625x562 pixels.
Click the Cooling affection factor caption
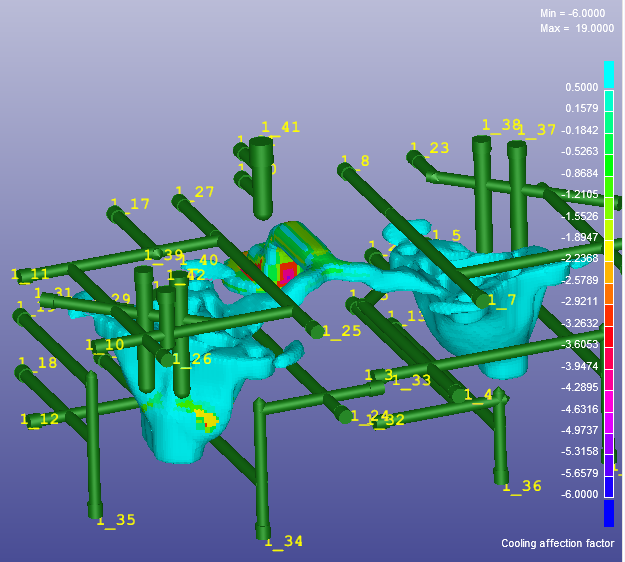557,543
